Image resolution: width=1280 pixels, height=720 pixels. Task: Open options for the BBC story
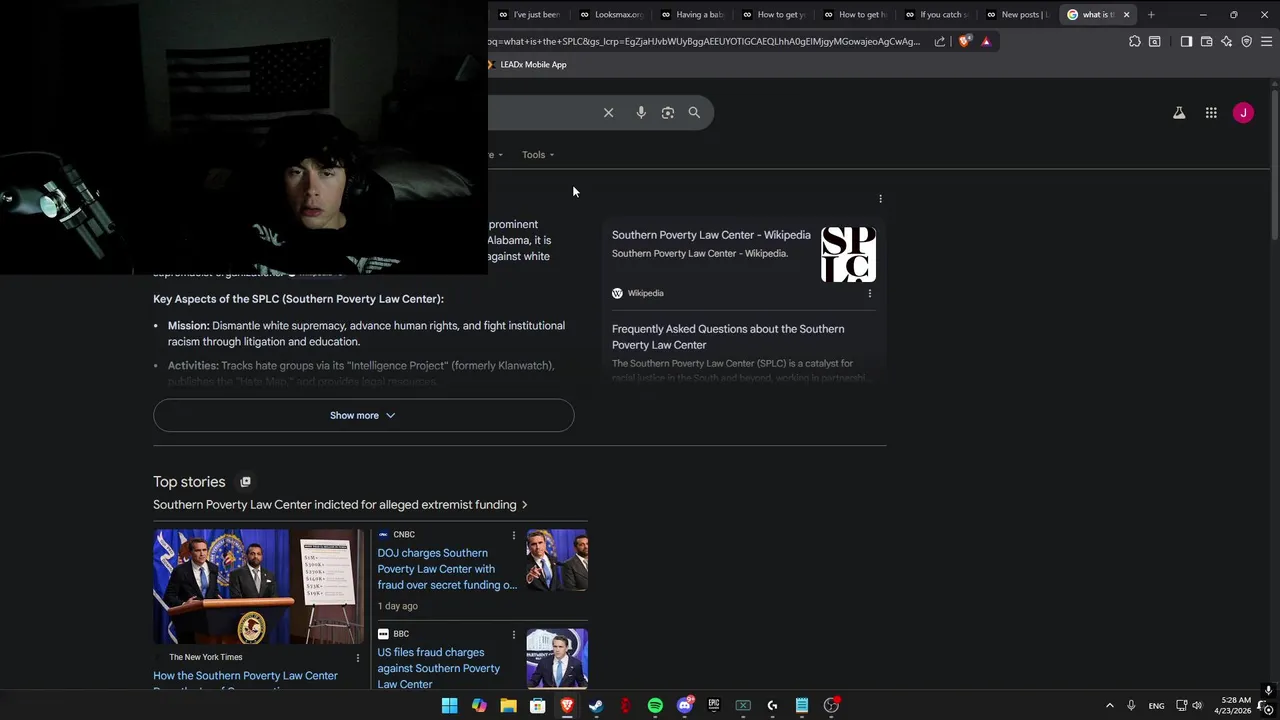click(514, 634)
